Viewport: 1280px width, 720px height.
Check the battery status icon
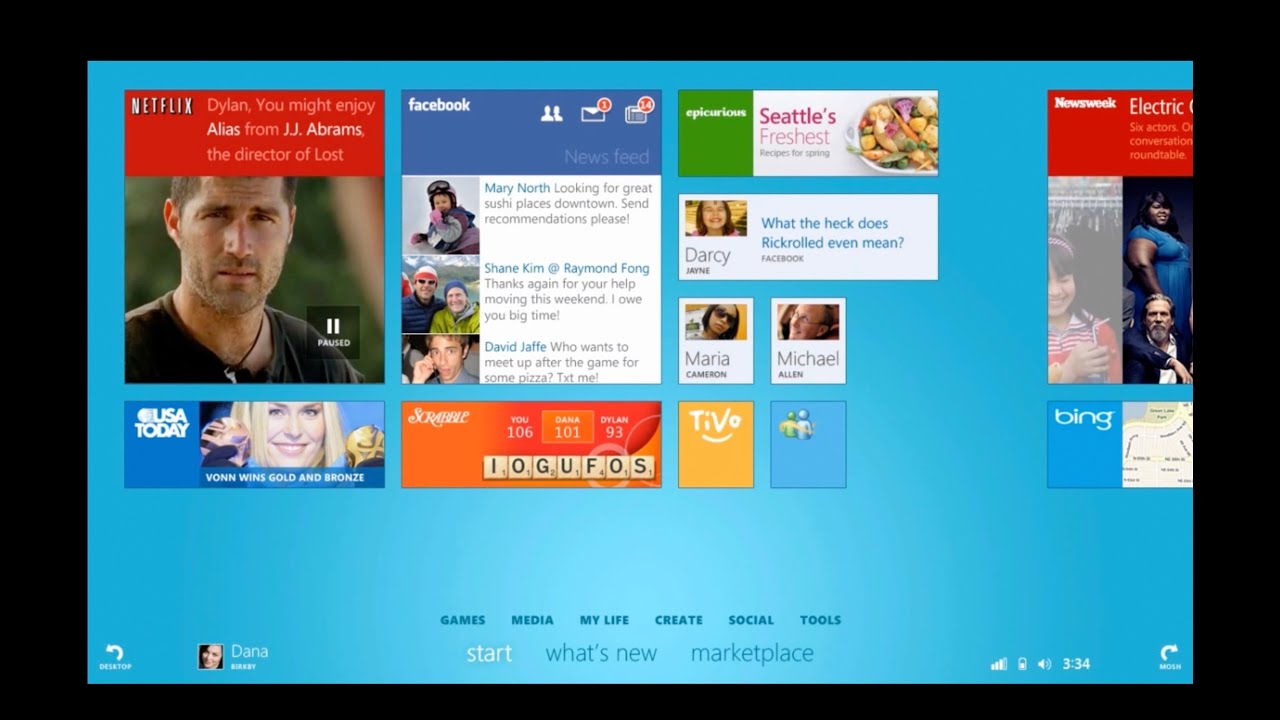pyautogui.click(x=1022, y=664)
